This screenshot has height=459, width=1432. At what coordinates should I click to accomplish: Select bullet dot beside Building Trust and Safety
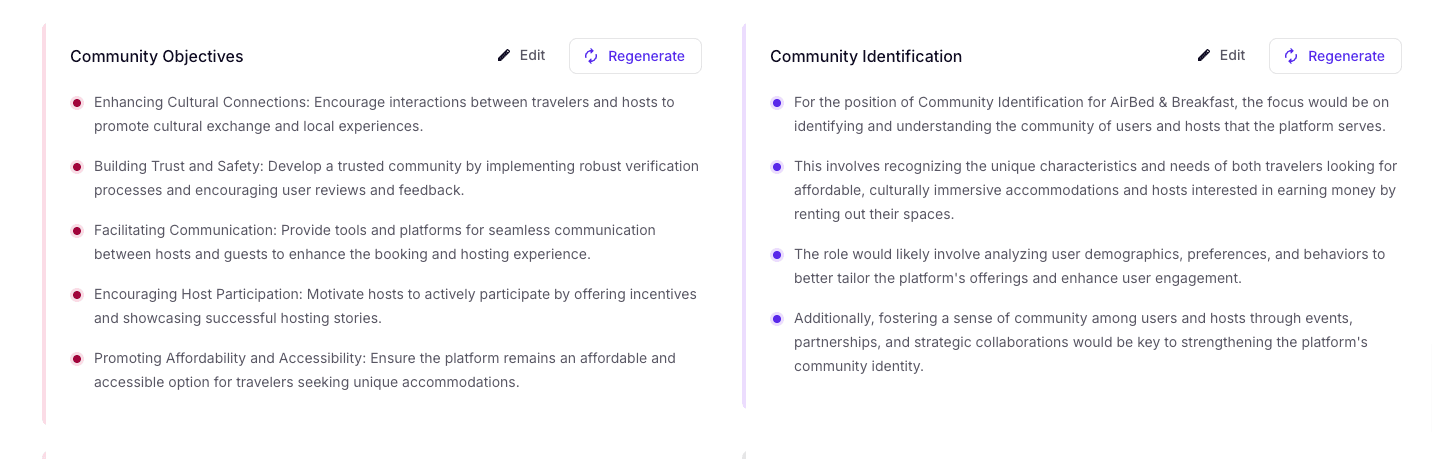click(x=77, y=167)
